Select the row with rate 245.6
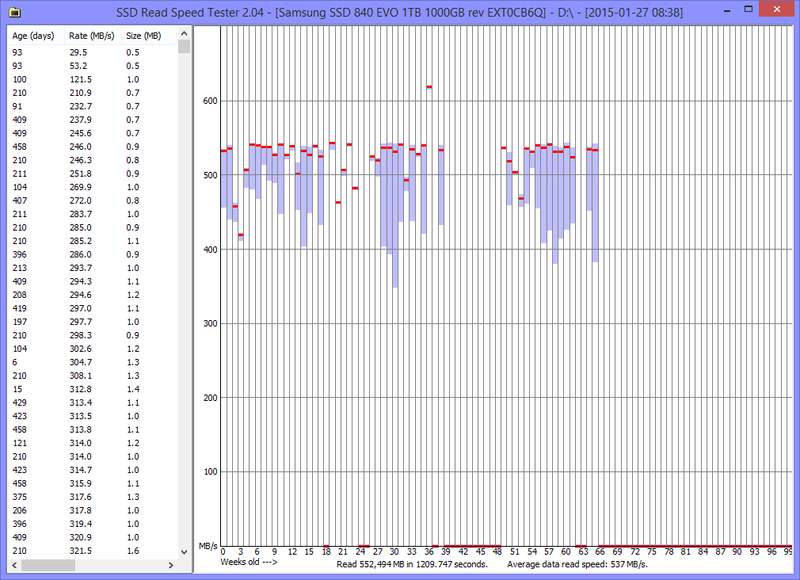Viewport: 800px width, 580px height. coord(93,133)
